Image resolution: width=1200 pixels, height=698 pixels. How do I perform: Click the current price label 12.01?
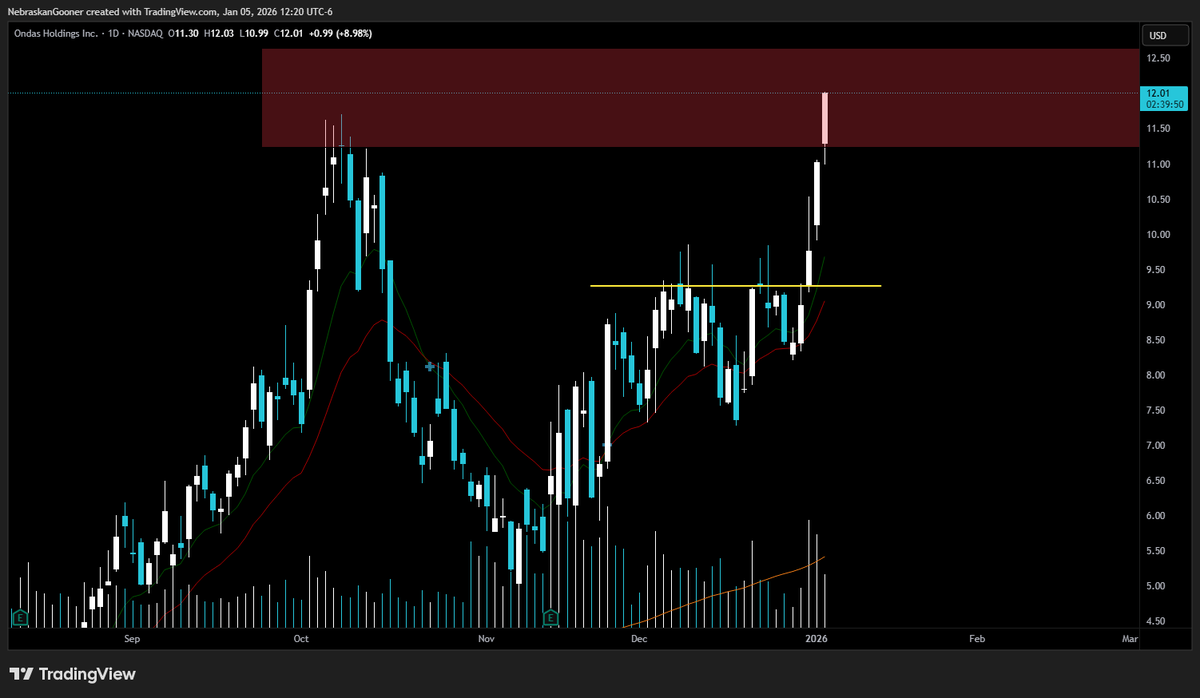pos(1158,93)
